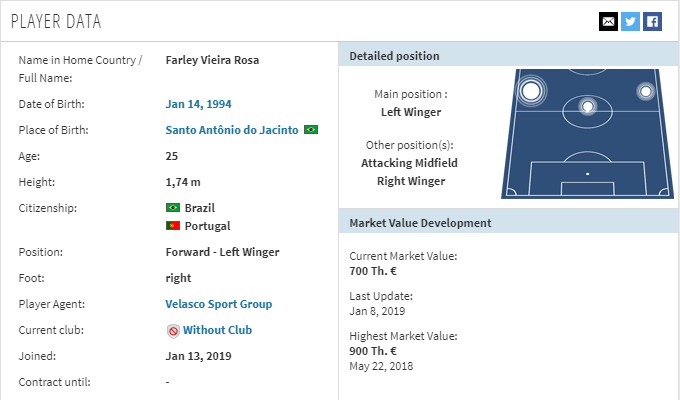Open Santo Antônio do Jacinto link

coord(232,130)
